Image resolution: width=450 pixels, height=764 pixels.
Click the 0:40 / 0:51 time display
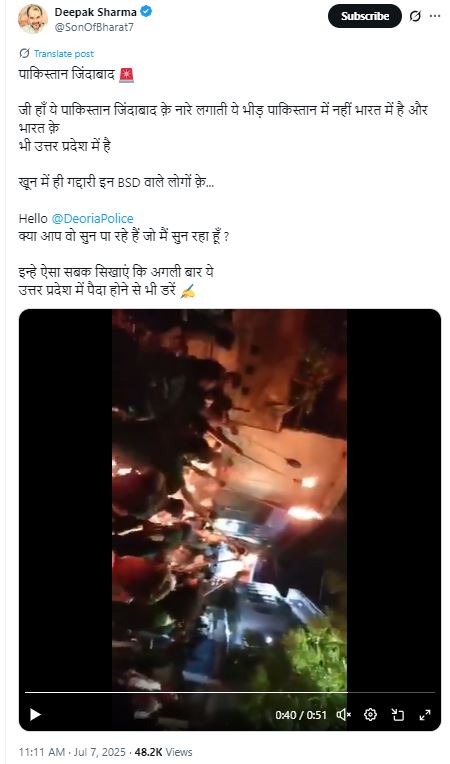[301, 715]
